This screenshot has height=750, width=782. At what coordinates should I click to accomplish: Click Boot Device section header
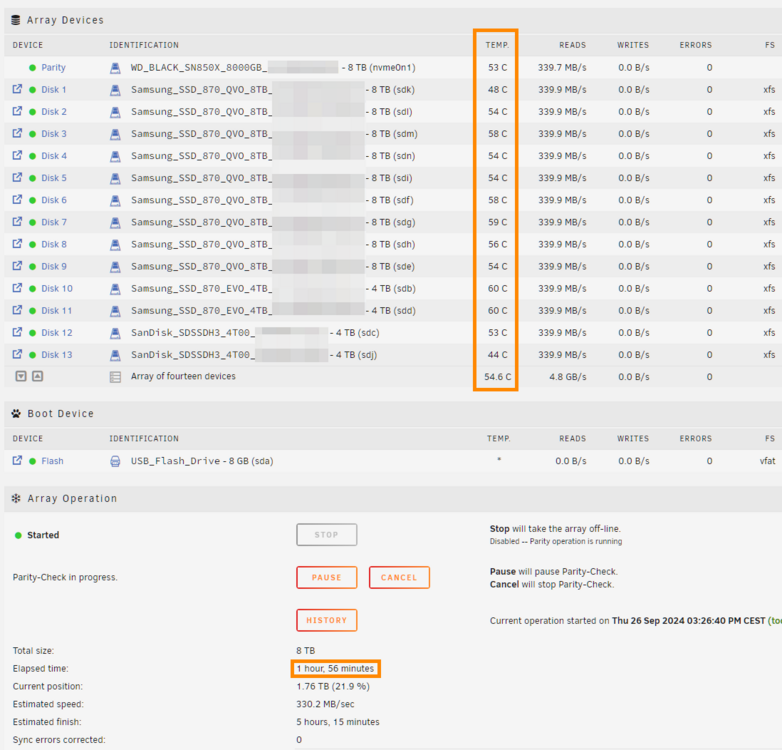[x=60, y=413]
